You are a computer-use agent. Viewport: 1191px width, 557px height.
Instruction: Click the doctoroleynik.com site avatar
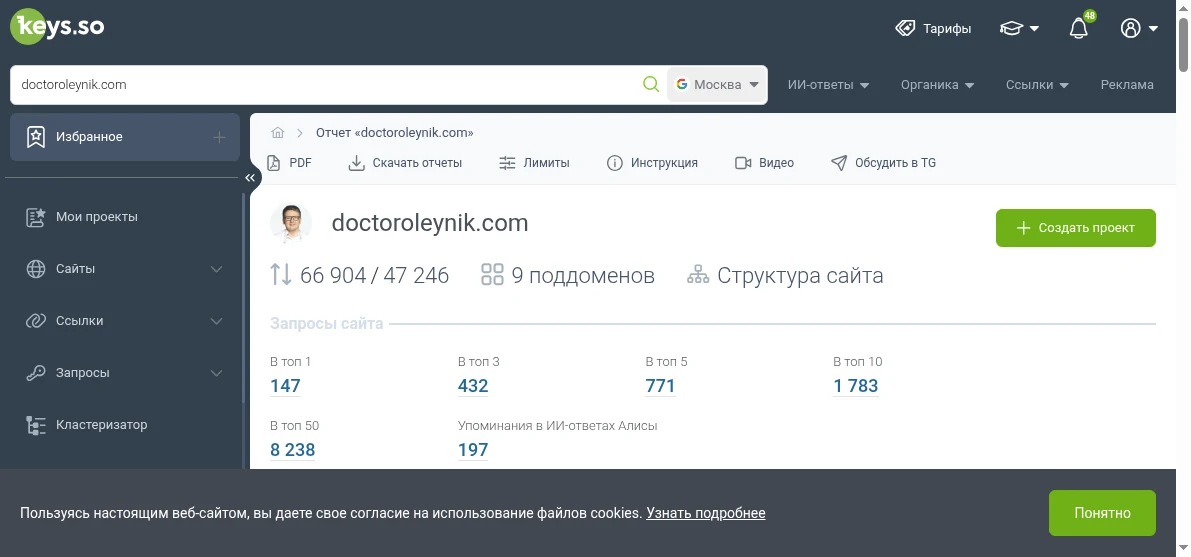pos(291,223)
